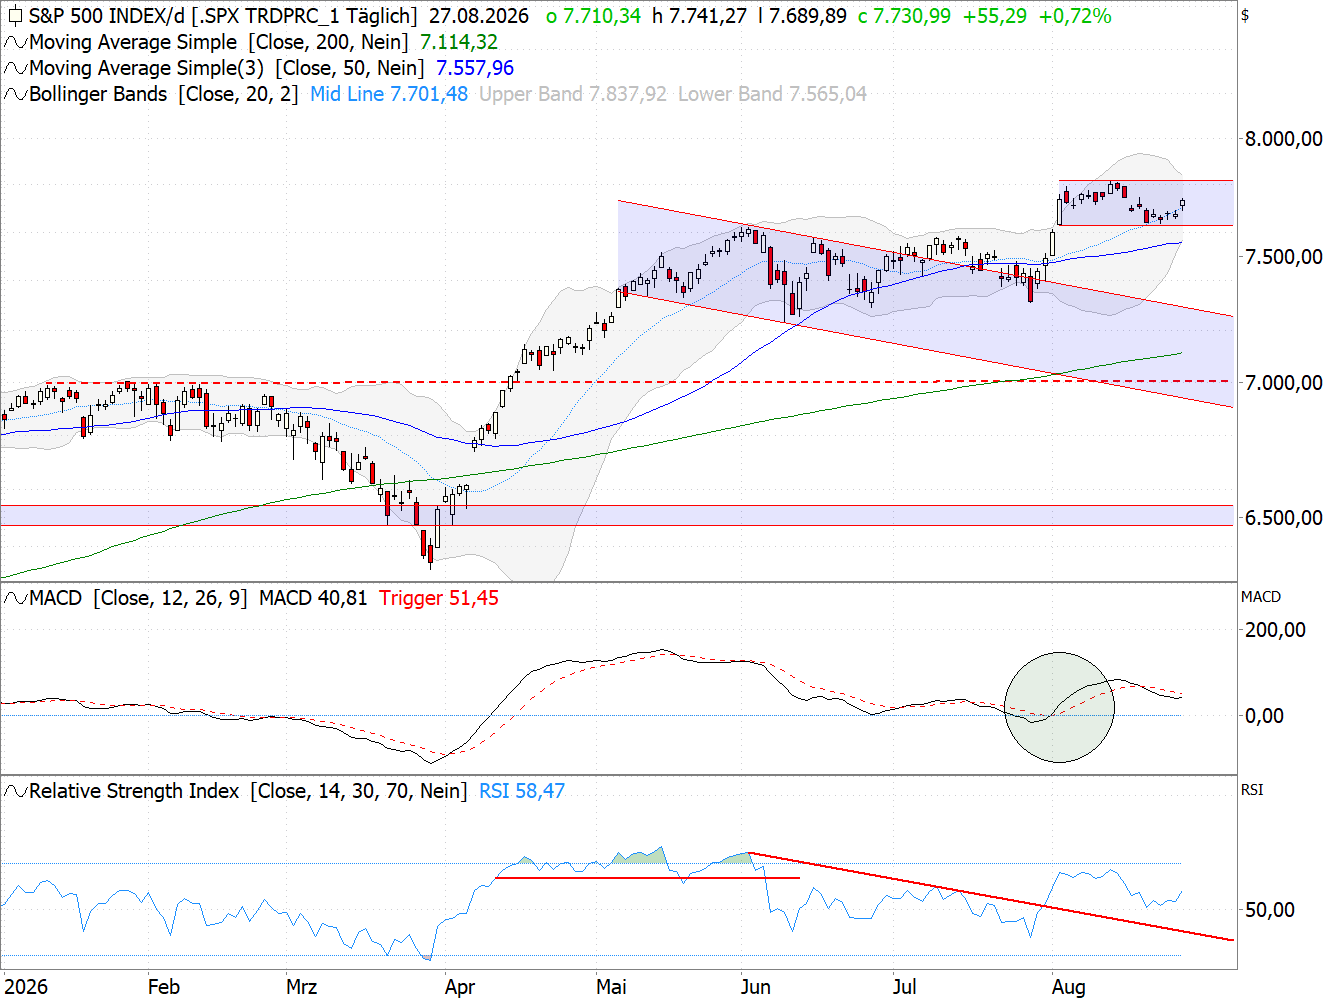Click the Apr label on the time axis

click(x=460, y=987)
